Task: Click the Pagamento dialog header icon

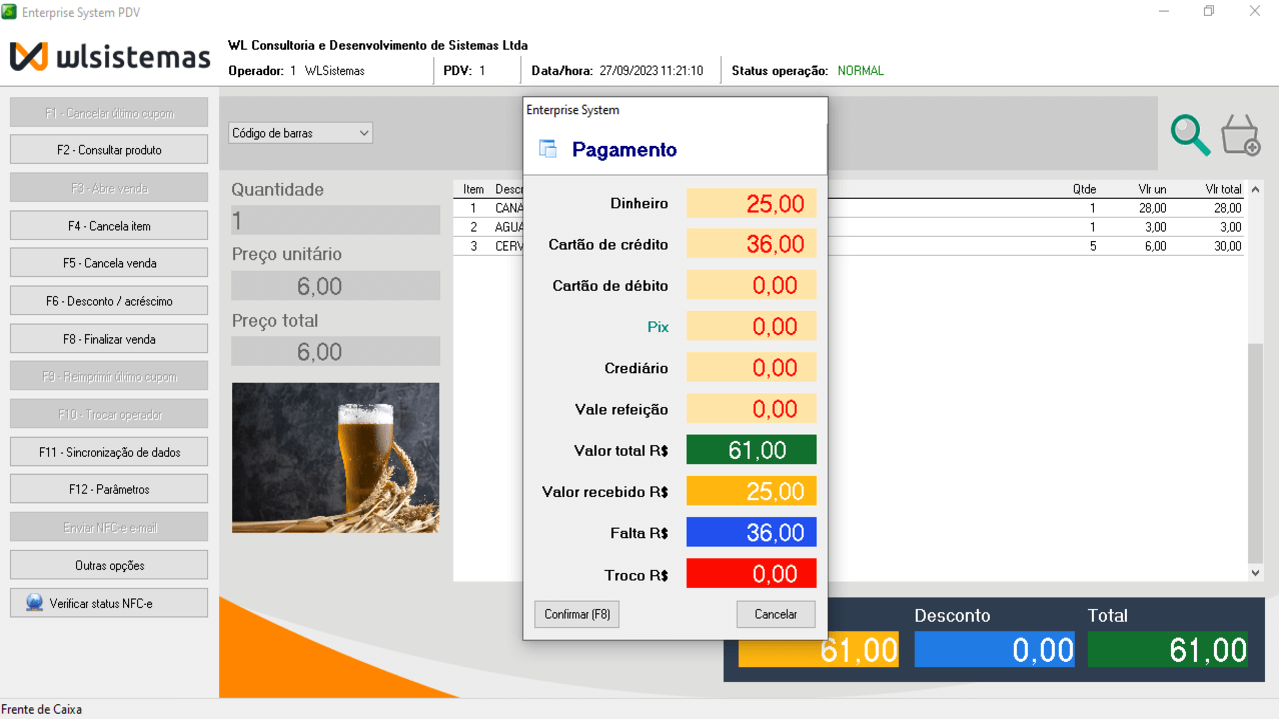Action: [x=548, y=149]
